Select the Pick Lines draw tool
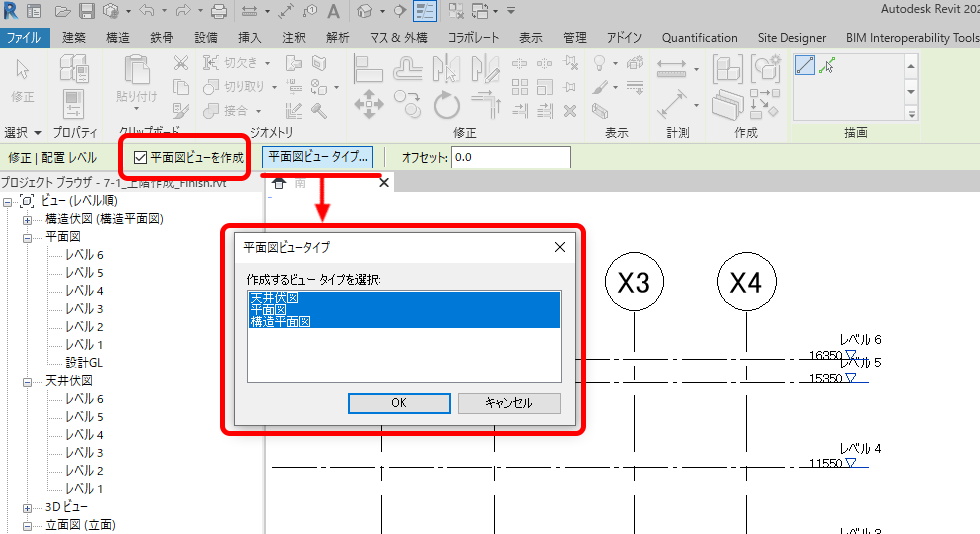The width and height of the screenshot is (980, 534). click(x=827, y=64)
